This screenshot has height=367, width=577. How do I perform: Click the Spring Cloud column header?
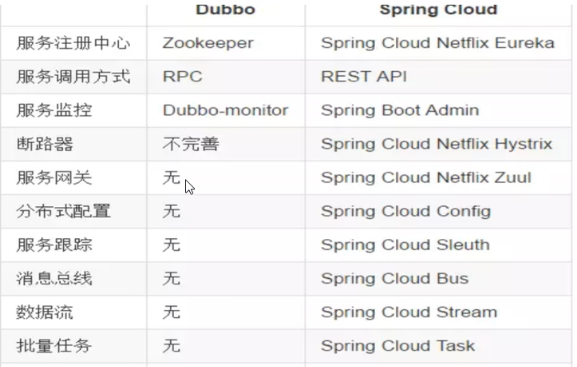click(x=438, y=10)
